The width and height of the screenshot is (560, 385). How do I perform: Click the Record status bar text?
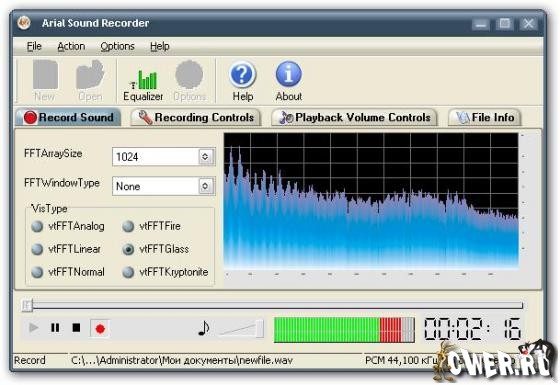coord(30,360)
